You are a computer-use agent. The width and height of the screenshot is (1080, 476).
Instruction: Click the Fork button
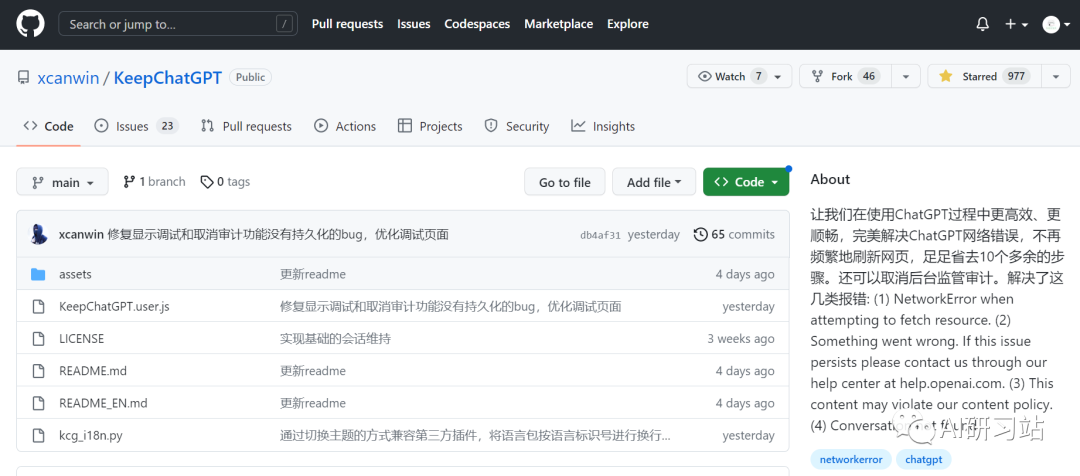(x=846, y=76)
